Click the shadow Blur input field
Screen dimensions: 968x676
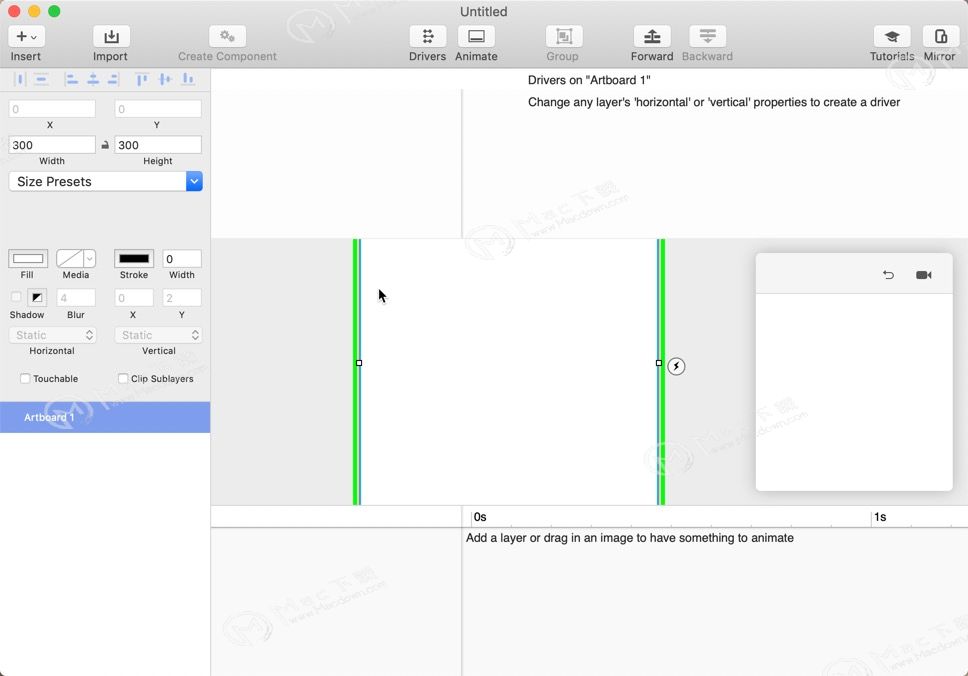(x=76, y=298)
